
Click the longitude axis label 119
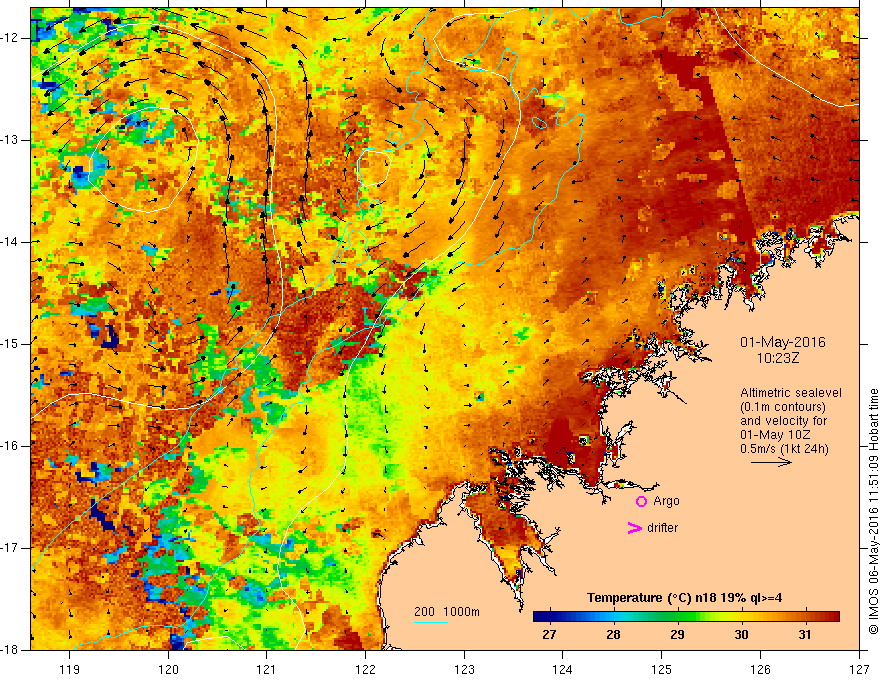(x=70, y=669)
